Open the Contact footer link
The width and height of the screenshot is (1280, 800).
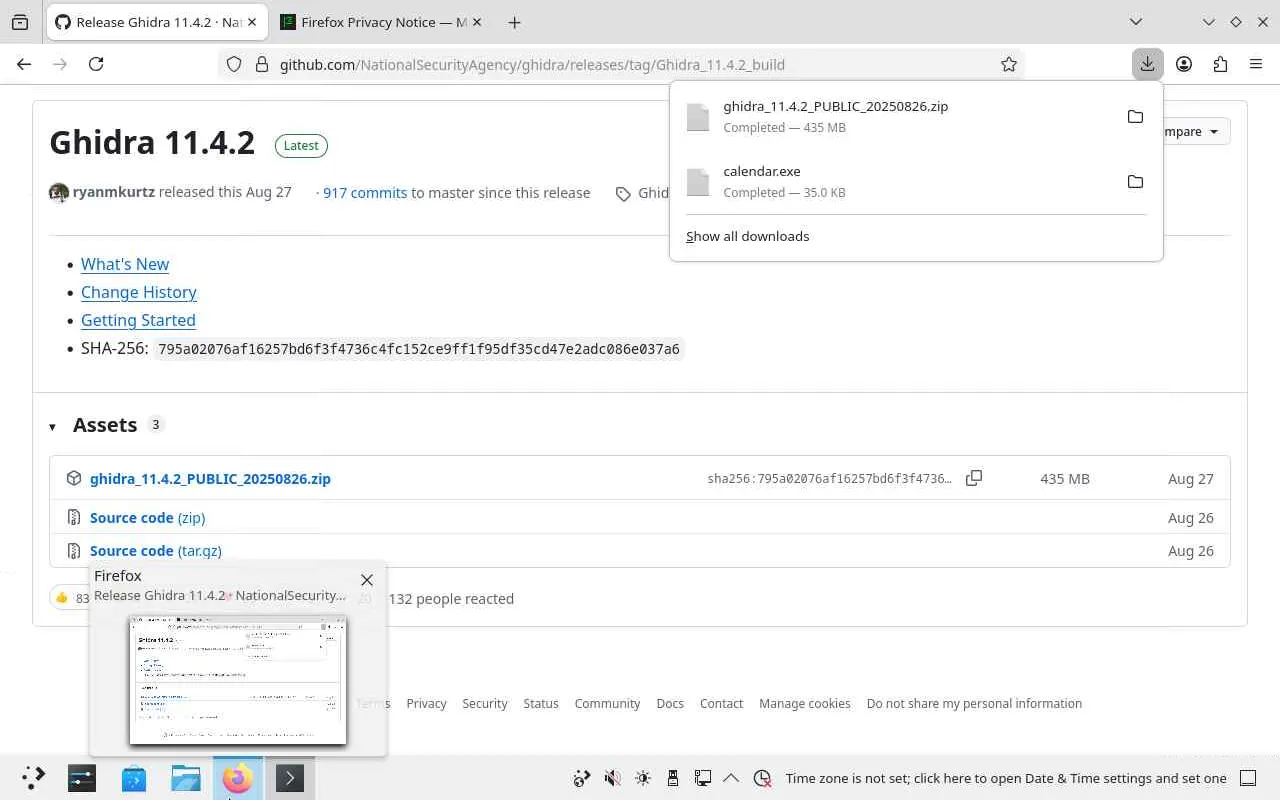coord(721,703)
